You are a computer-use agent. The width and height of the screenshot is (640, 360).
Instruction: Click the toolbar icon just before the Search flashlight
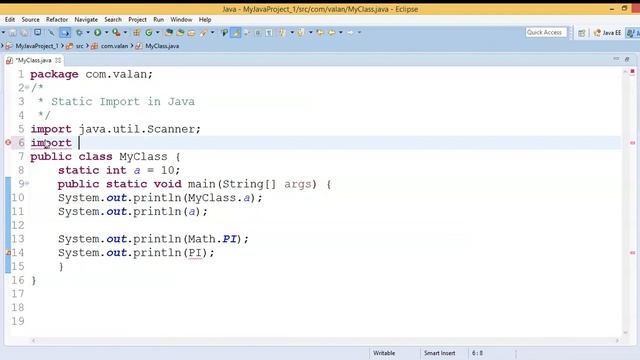[191, 33]
